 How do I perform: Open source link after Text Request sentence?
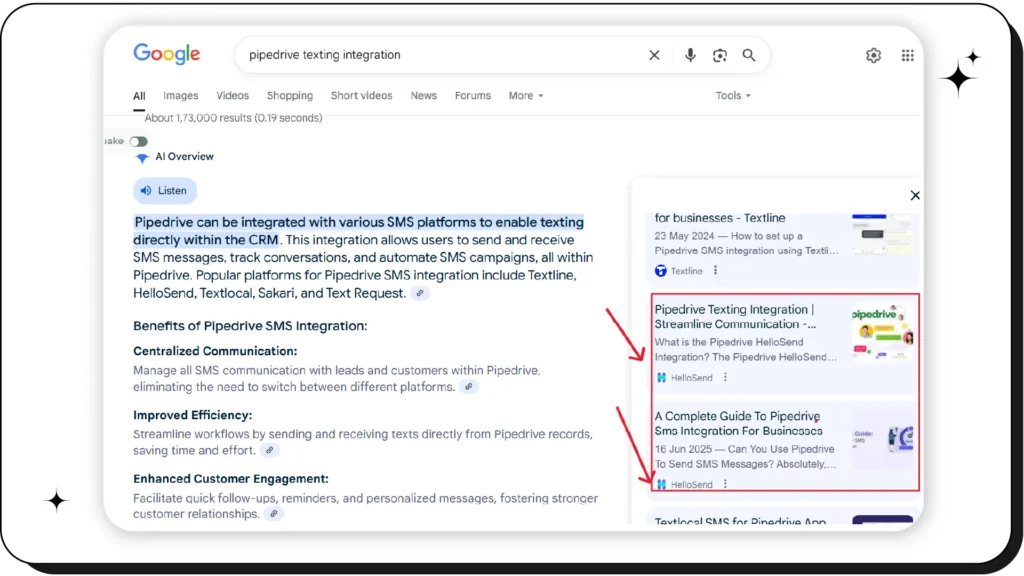click(420, 293)
